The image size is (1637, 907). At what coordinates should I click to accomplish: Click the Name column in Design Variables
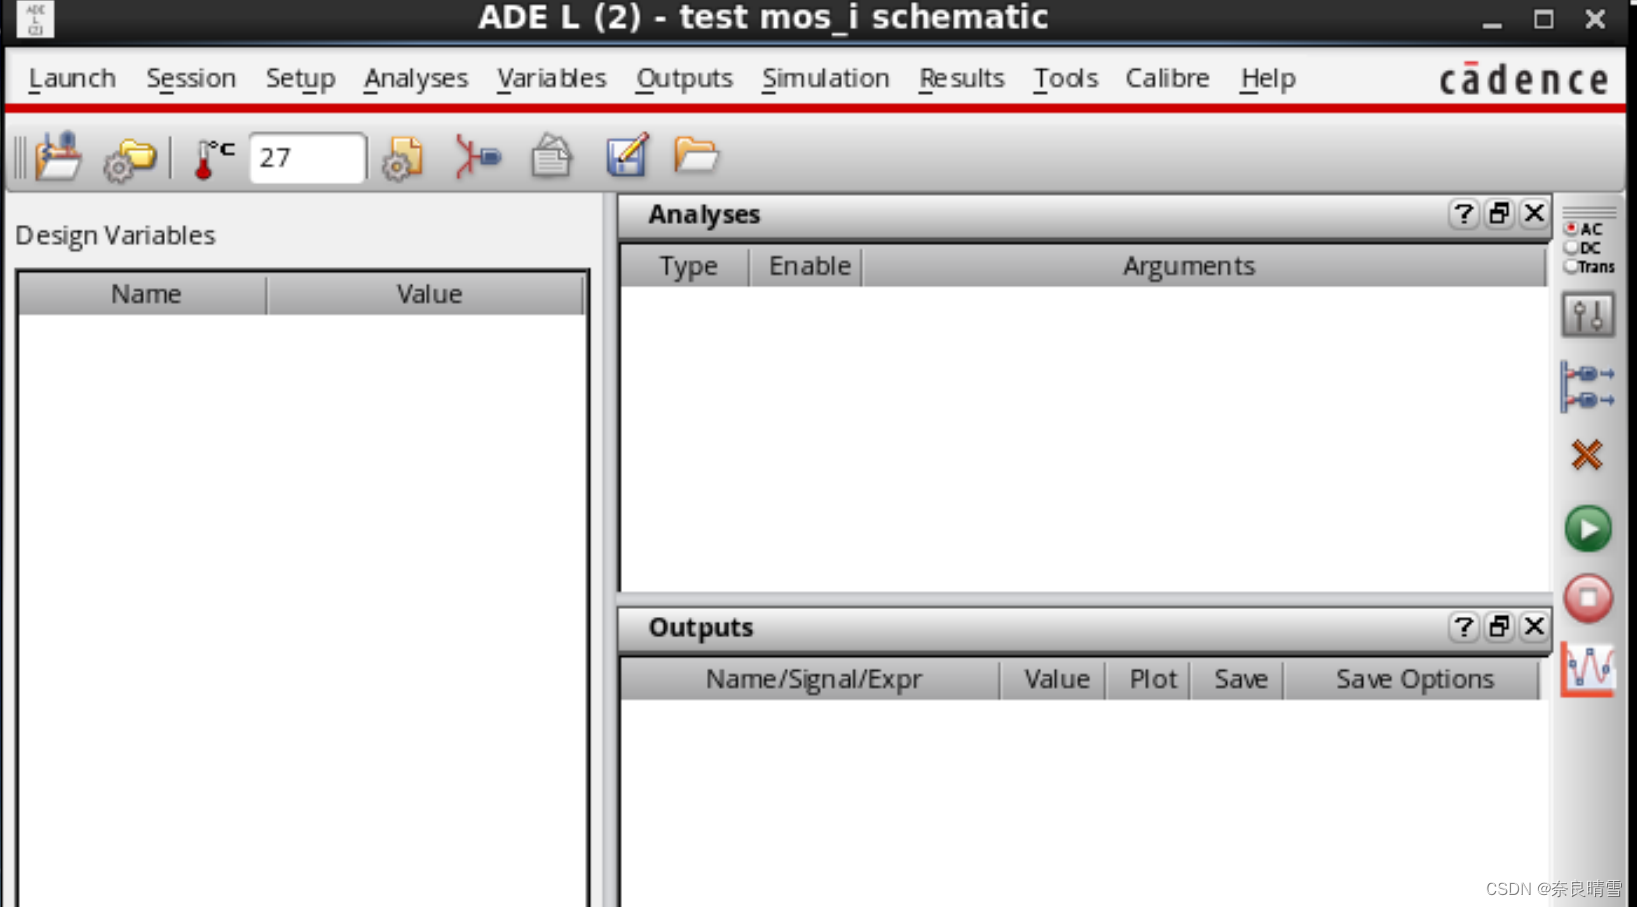coord(145,294)
